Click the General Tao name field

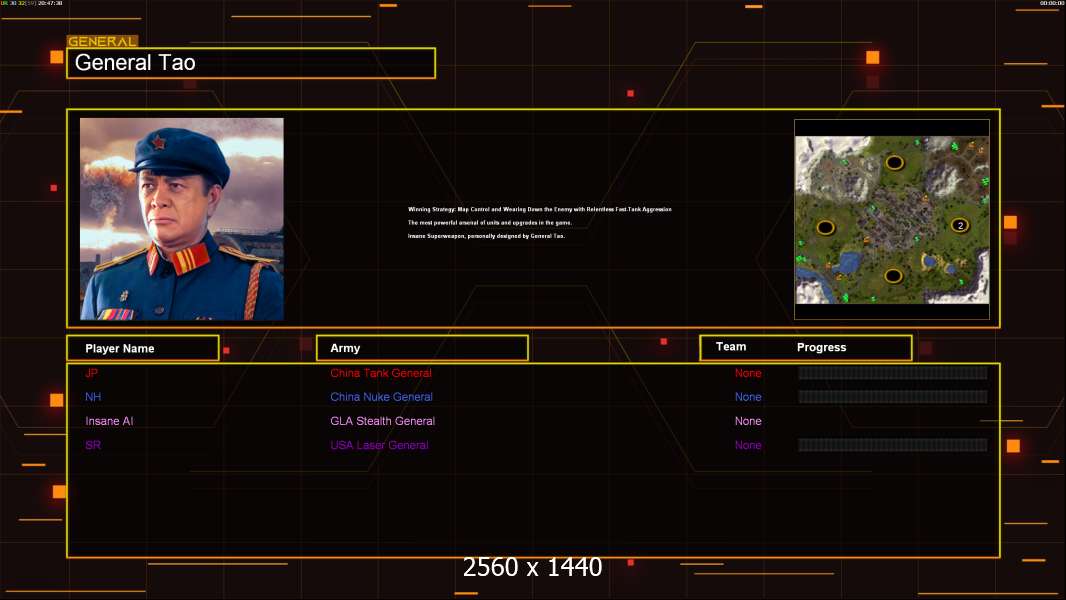(x=251, y=63)
